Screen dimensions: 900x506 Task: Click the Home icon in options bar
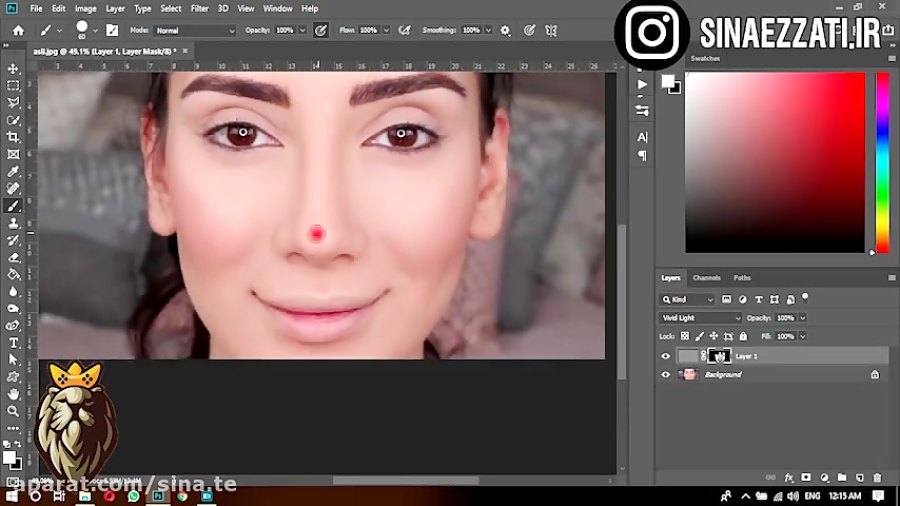point(18,31)
